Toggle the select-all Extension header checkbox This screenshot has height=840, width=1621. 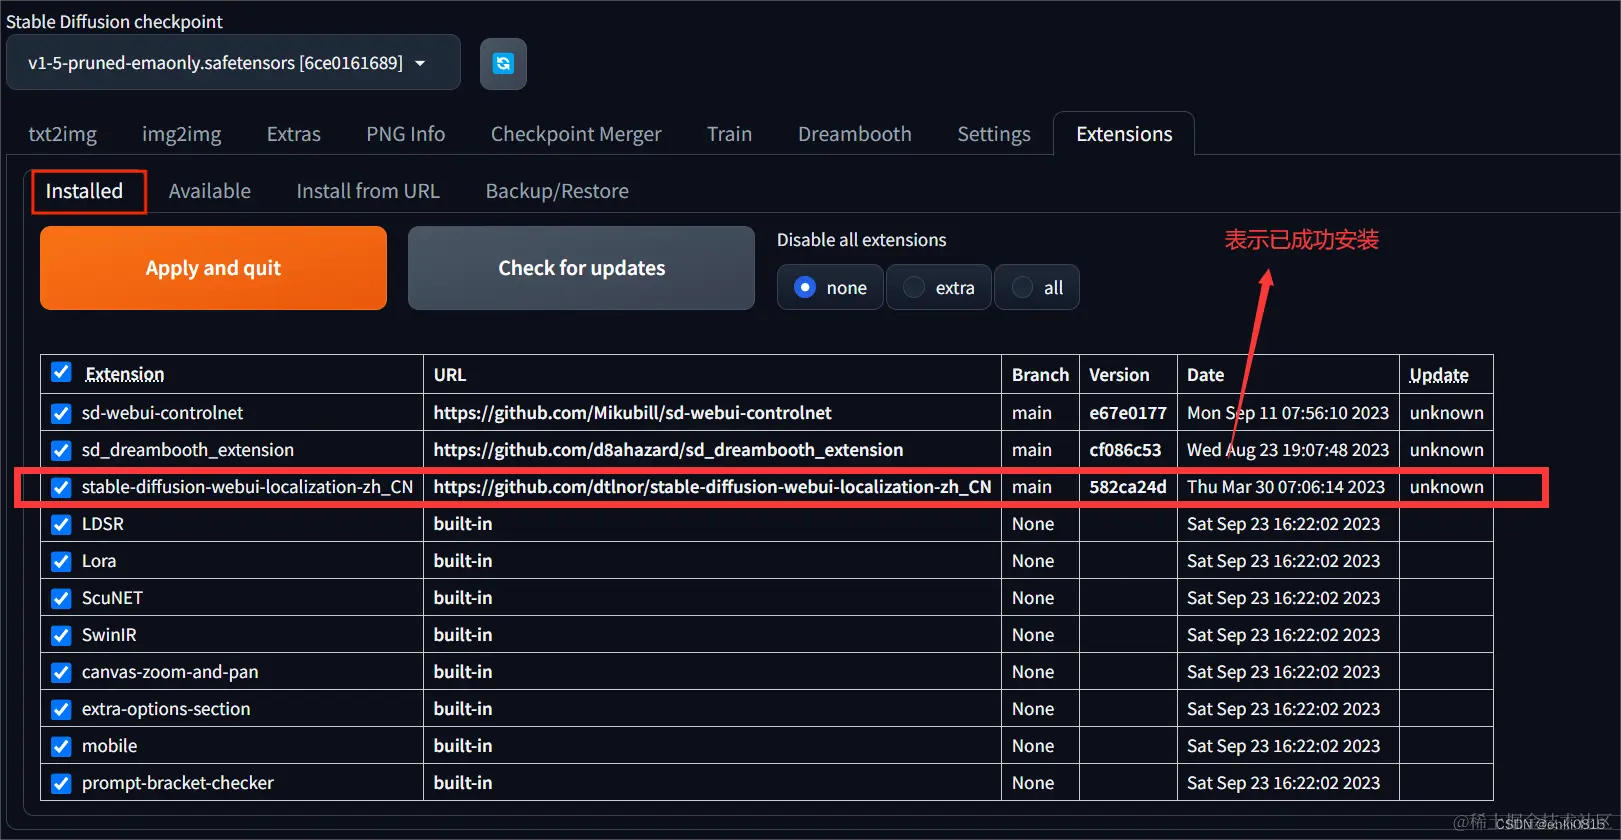click(x=61, y=372)
